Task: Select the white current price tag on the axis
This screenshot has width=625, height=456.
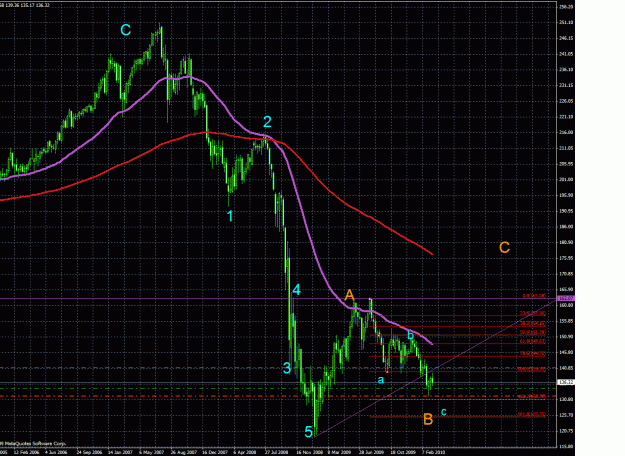Action: pos(566,382)
